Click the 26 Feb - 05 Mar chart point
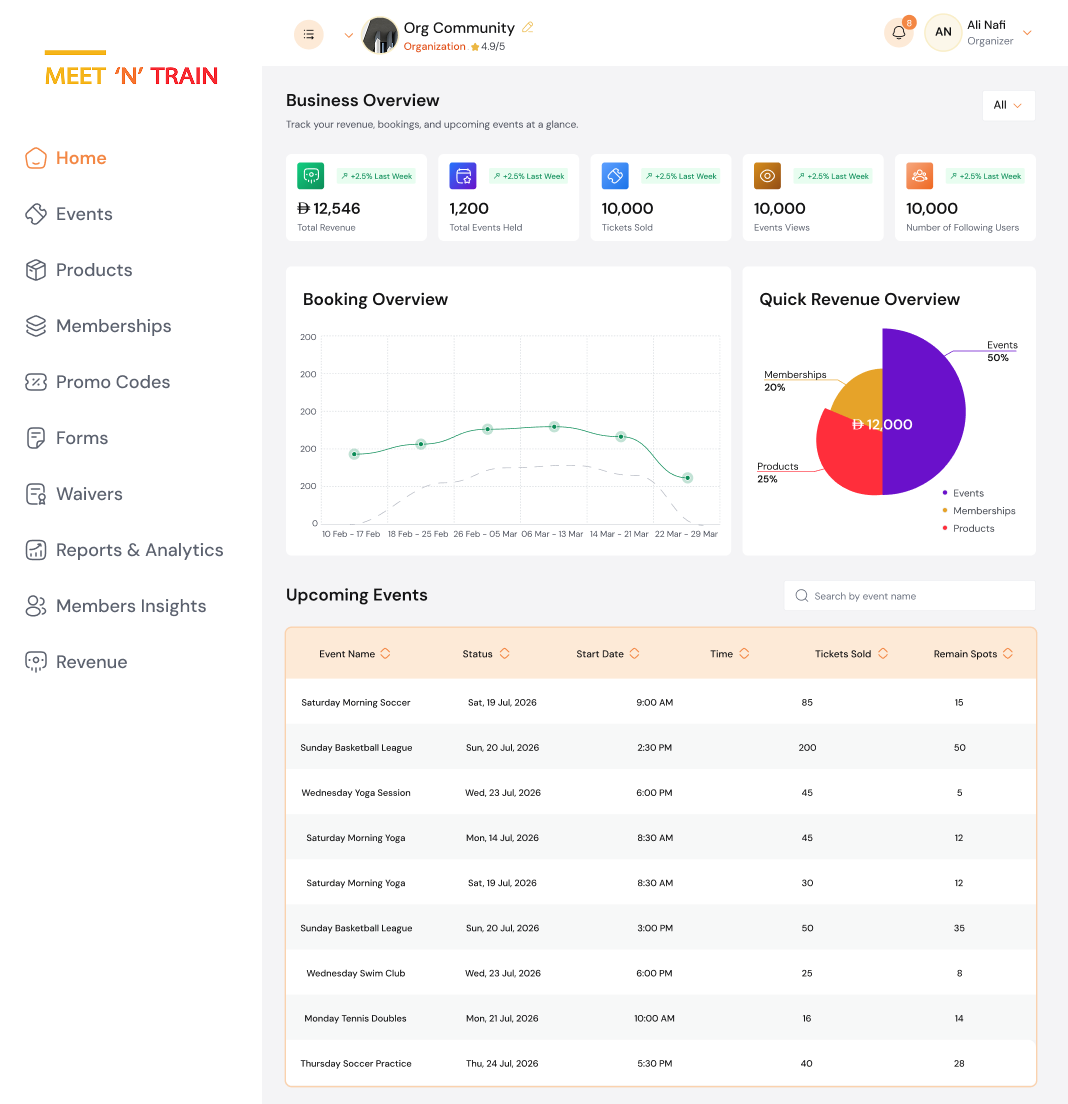The width and height of the screenshot is (1068, 1104). coord(487,429)
